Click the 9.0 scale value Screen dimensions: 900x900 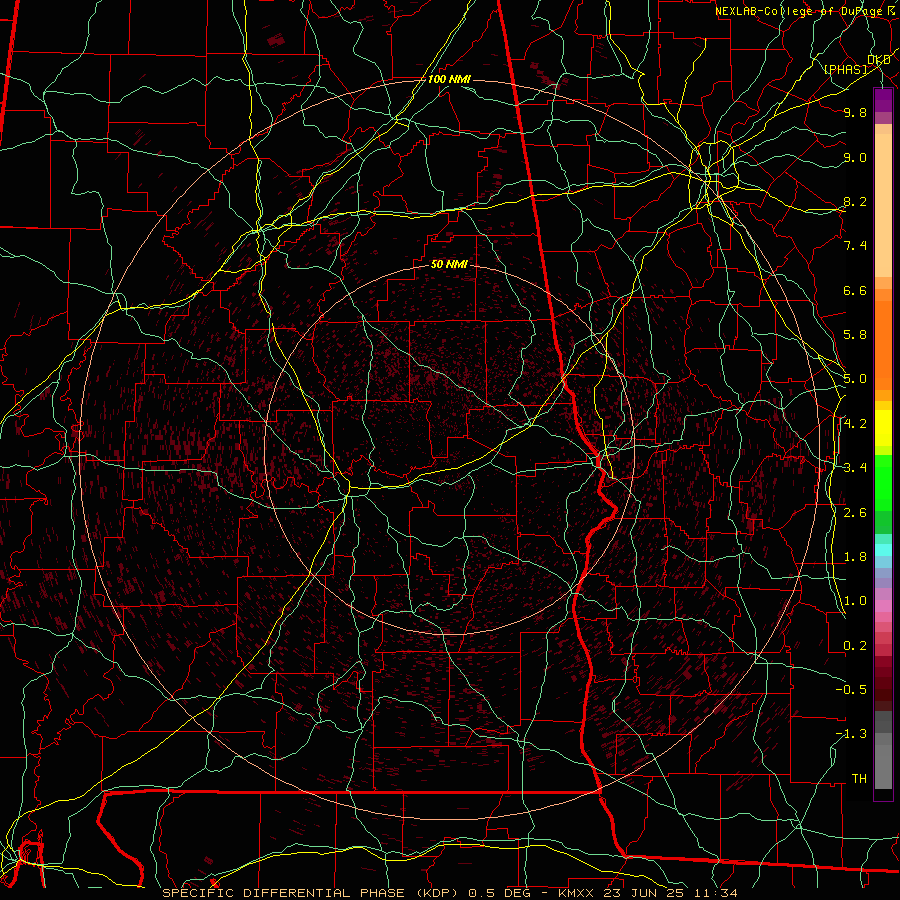coord(855,157)
